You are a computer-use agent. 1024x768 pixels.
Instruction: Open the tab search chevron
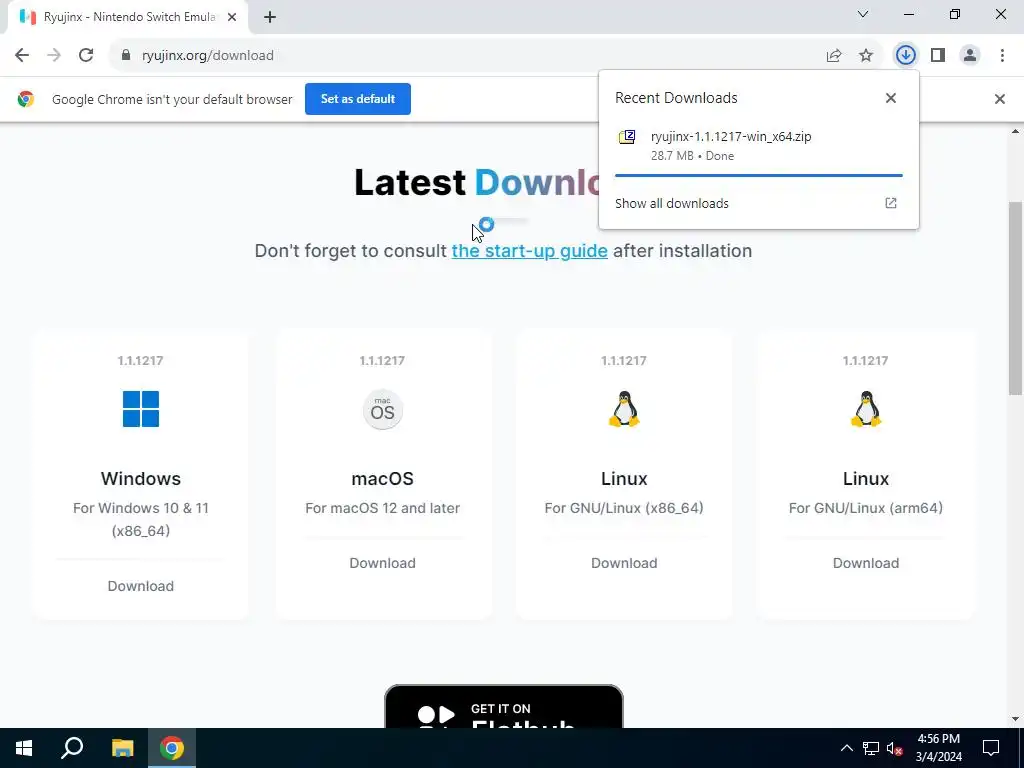pyautogui.click(x=863, y=14)
